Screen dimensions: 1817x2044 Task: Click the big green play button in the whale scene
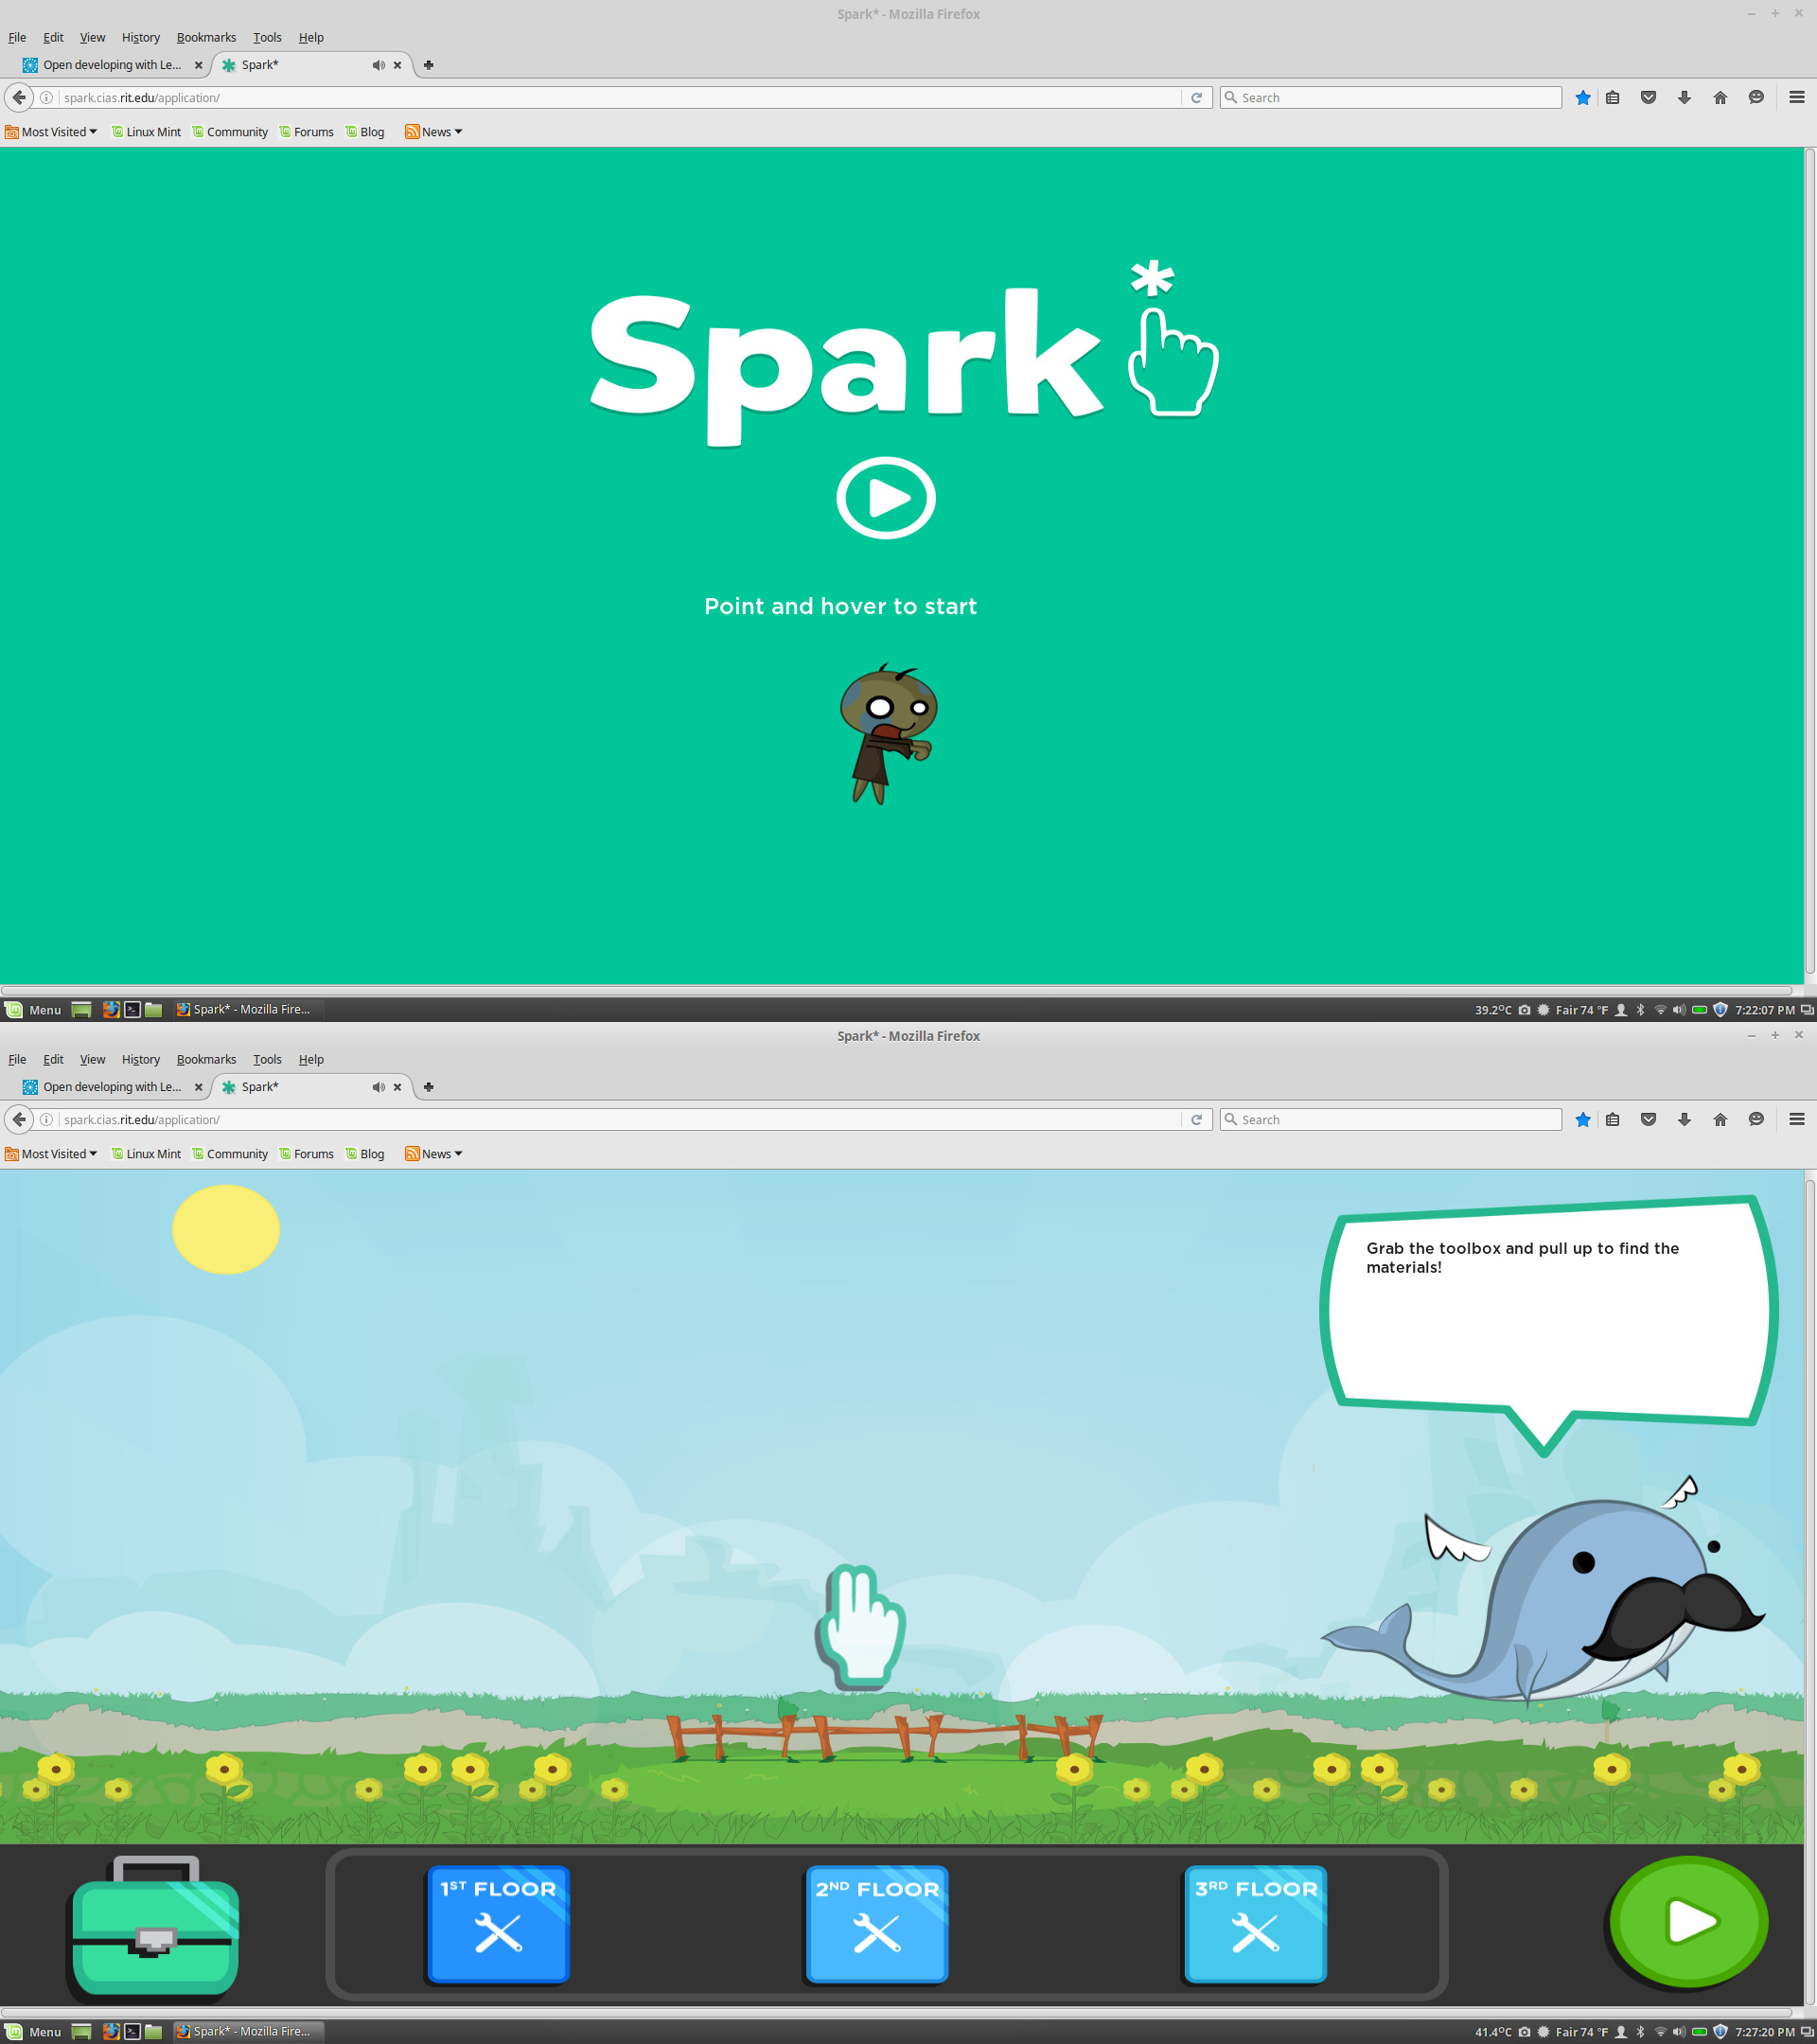point(1688,1921)
